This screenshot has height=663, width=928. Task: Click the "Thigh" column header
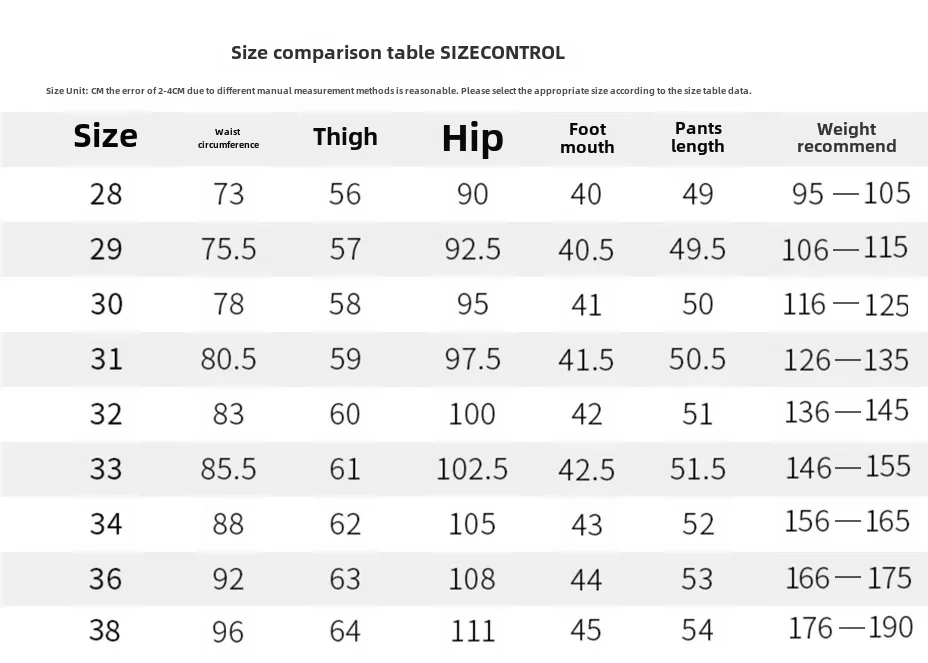click(345, 137)
